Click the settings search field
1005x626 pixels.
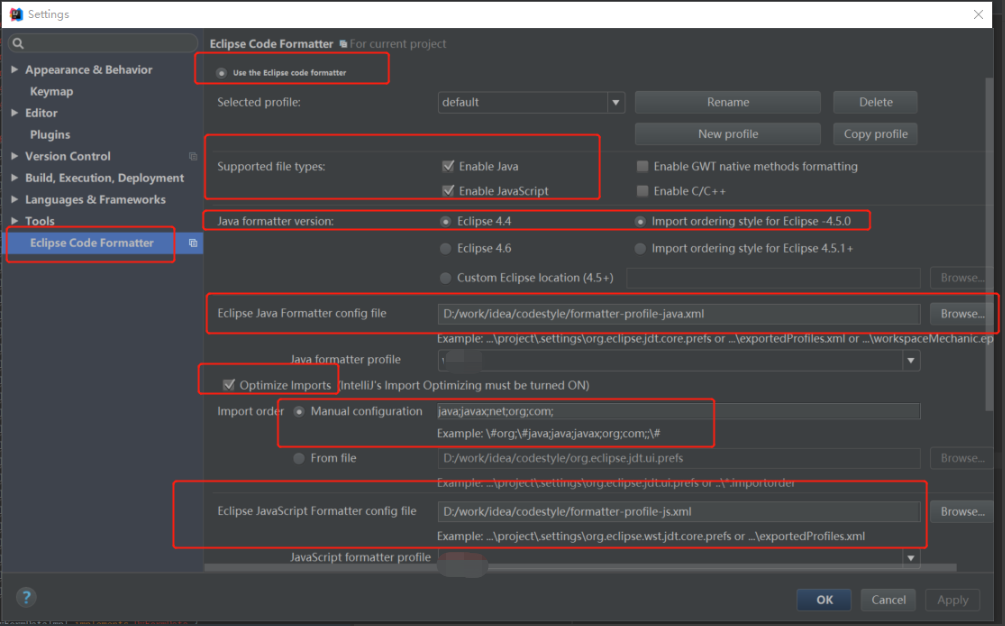pyautogui.click(x=103, y=44)
